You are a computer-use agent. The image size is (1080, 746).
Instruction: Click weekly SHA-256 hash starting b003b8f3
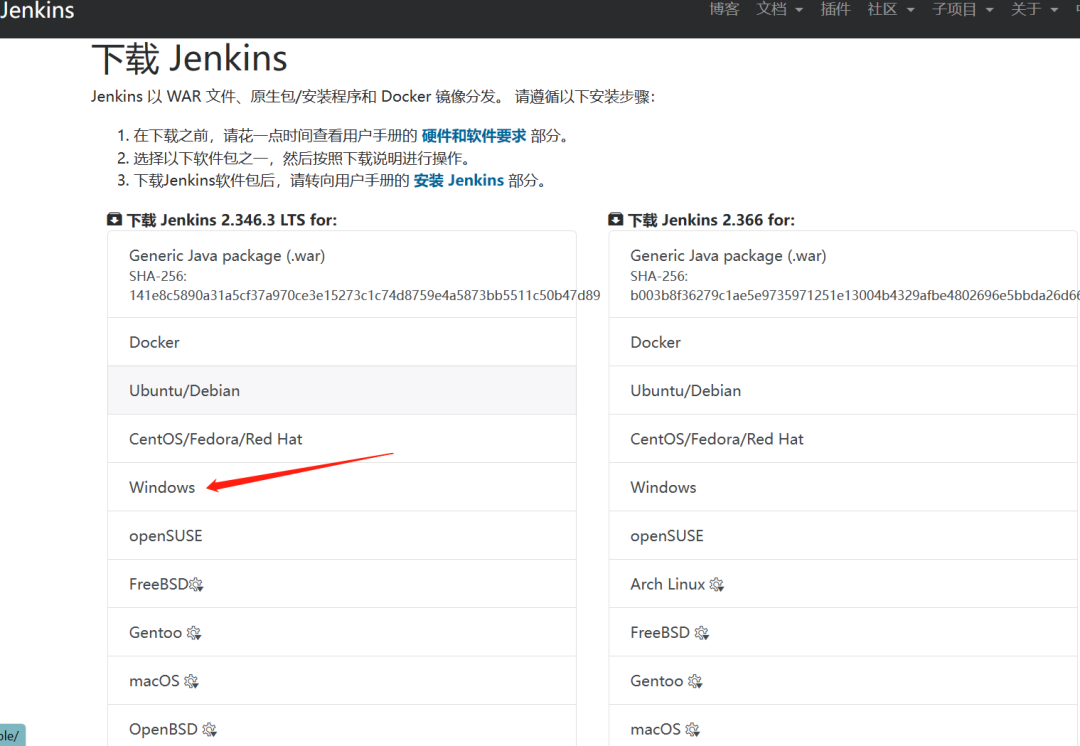coord(855,296)
